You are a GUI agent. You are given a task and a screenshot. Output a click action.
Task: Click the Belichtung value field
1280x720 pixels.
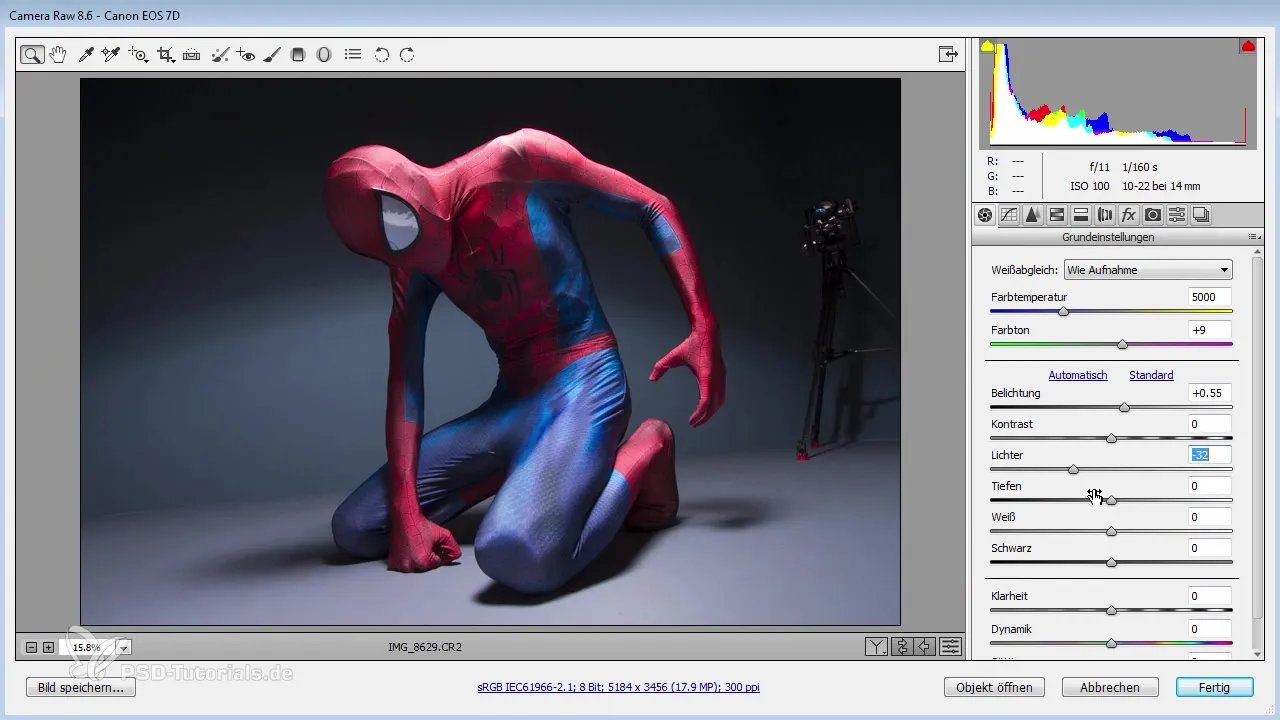1210,393
